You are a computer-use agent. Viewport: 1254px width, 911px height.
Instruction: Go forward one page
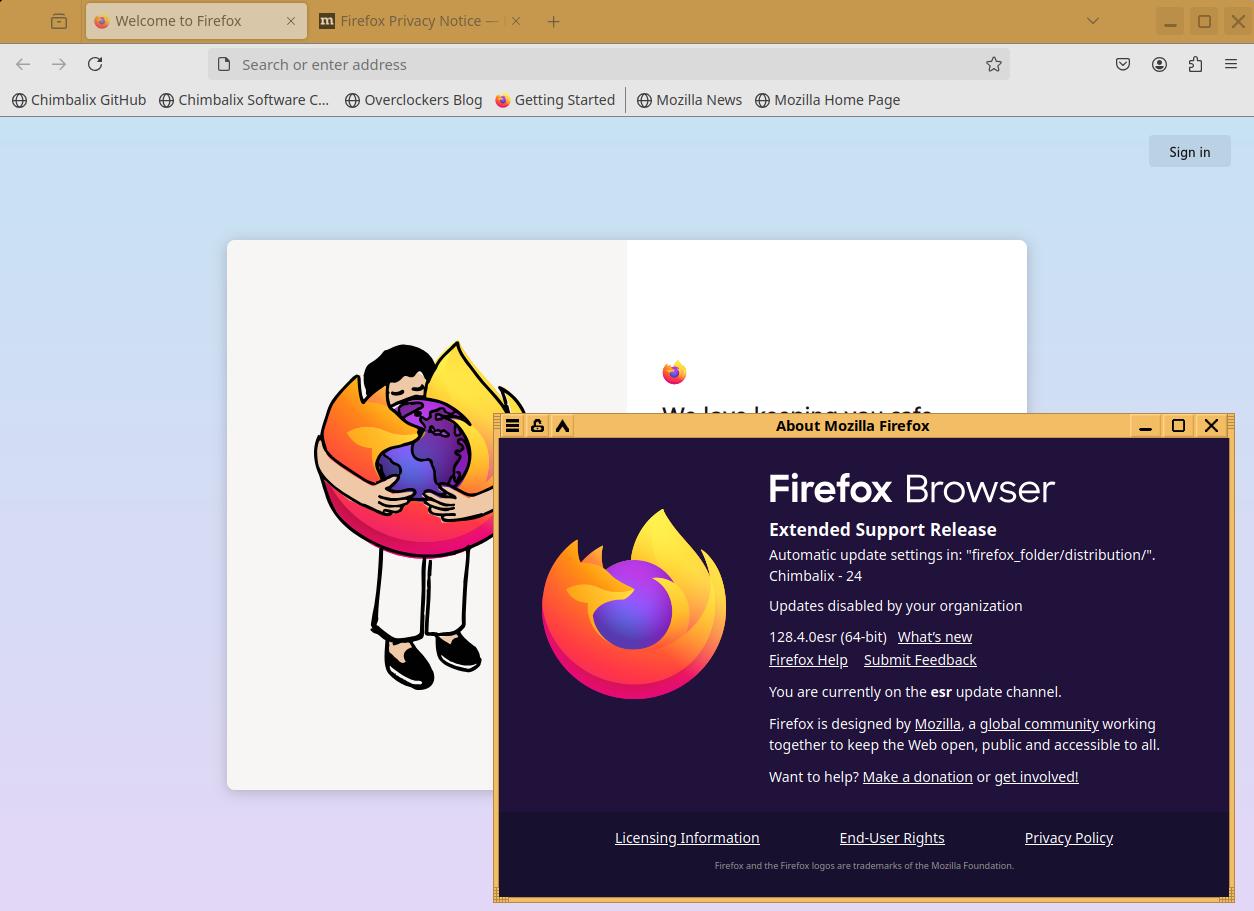tap(59, 64)
